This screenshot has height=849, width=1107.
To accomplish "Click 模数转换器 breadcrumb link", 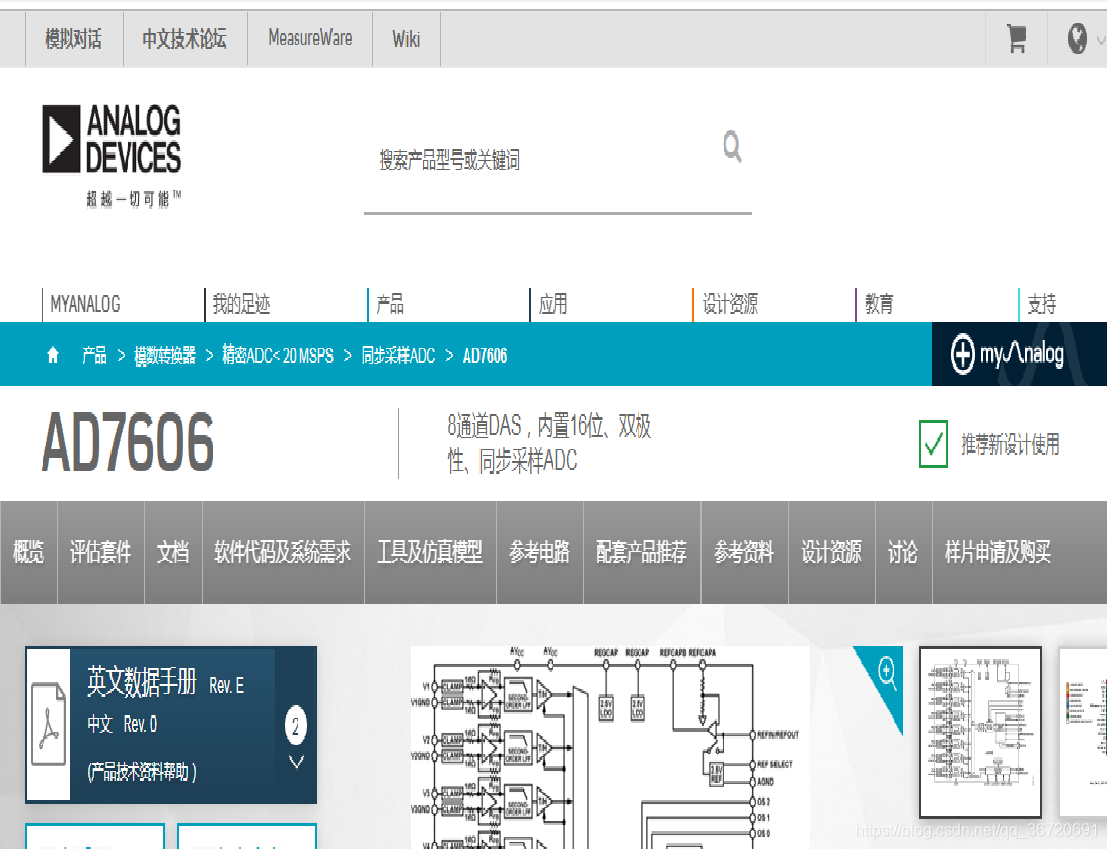I will [x=165, y=355].
